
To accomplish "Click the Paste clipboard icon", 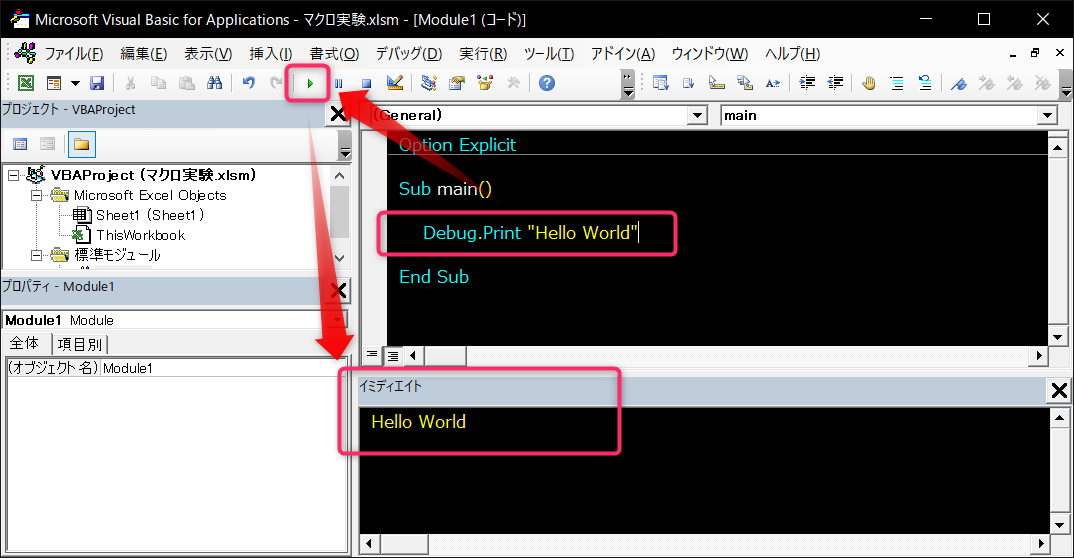I will 186,84.
